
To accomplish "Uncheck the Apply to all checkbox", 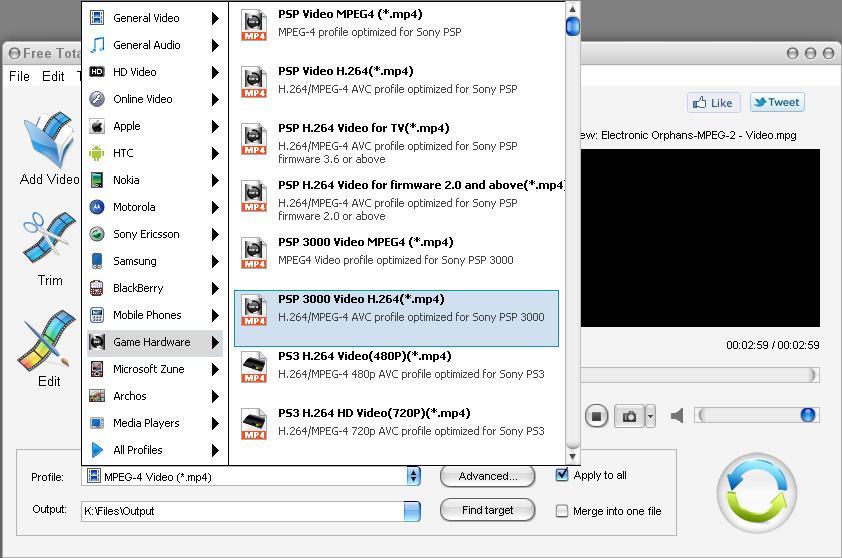I will click(x=562, y=475).
